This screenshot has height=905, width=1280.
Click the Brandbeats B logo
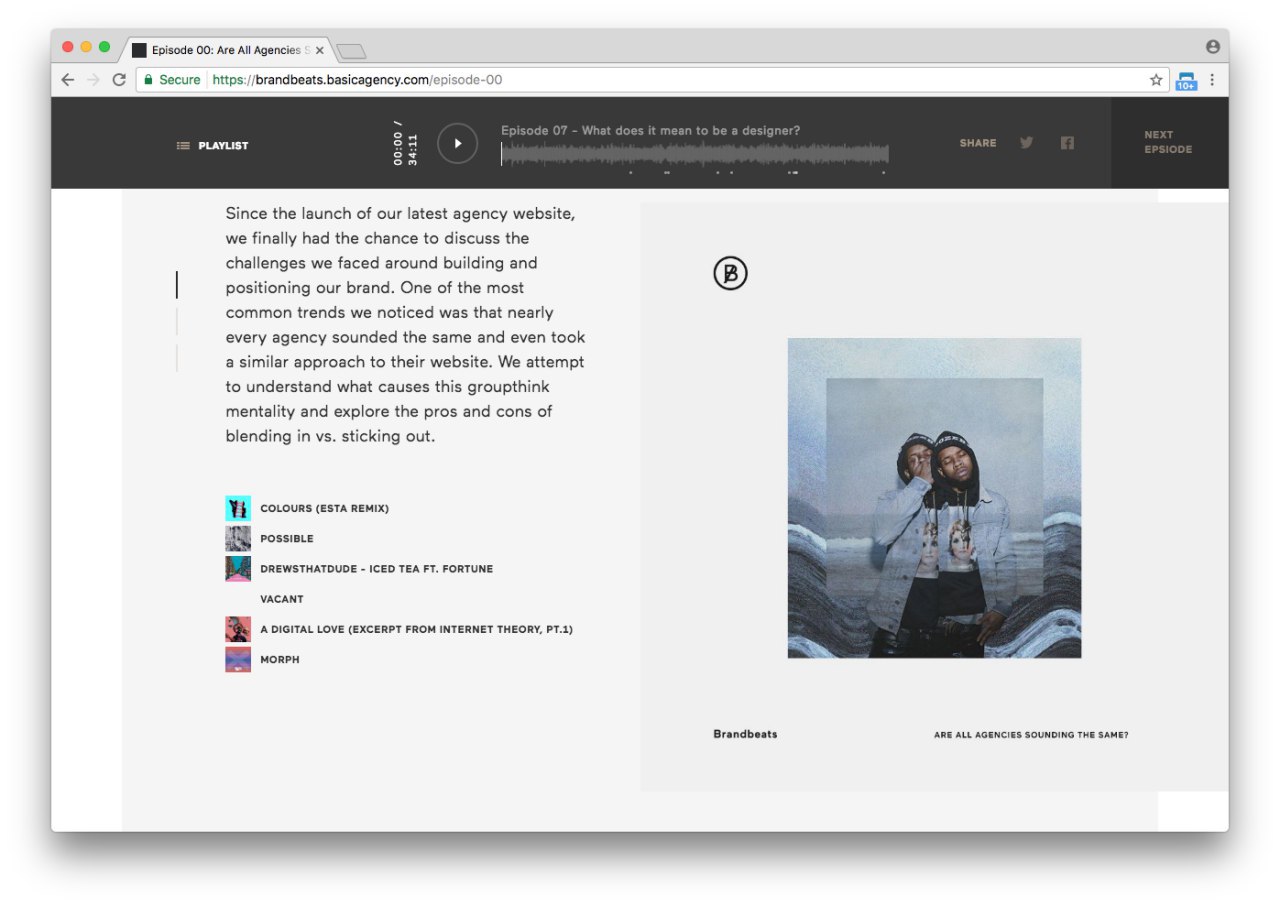tap(730, 273)
